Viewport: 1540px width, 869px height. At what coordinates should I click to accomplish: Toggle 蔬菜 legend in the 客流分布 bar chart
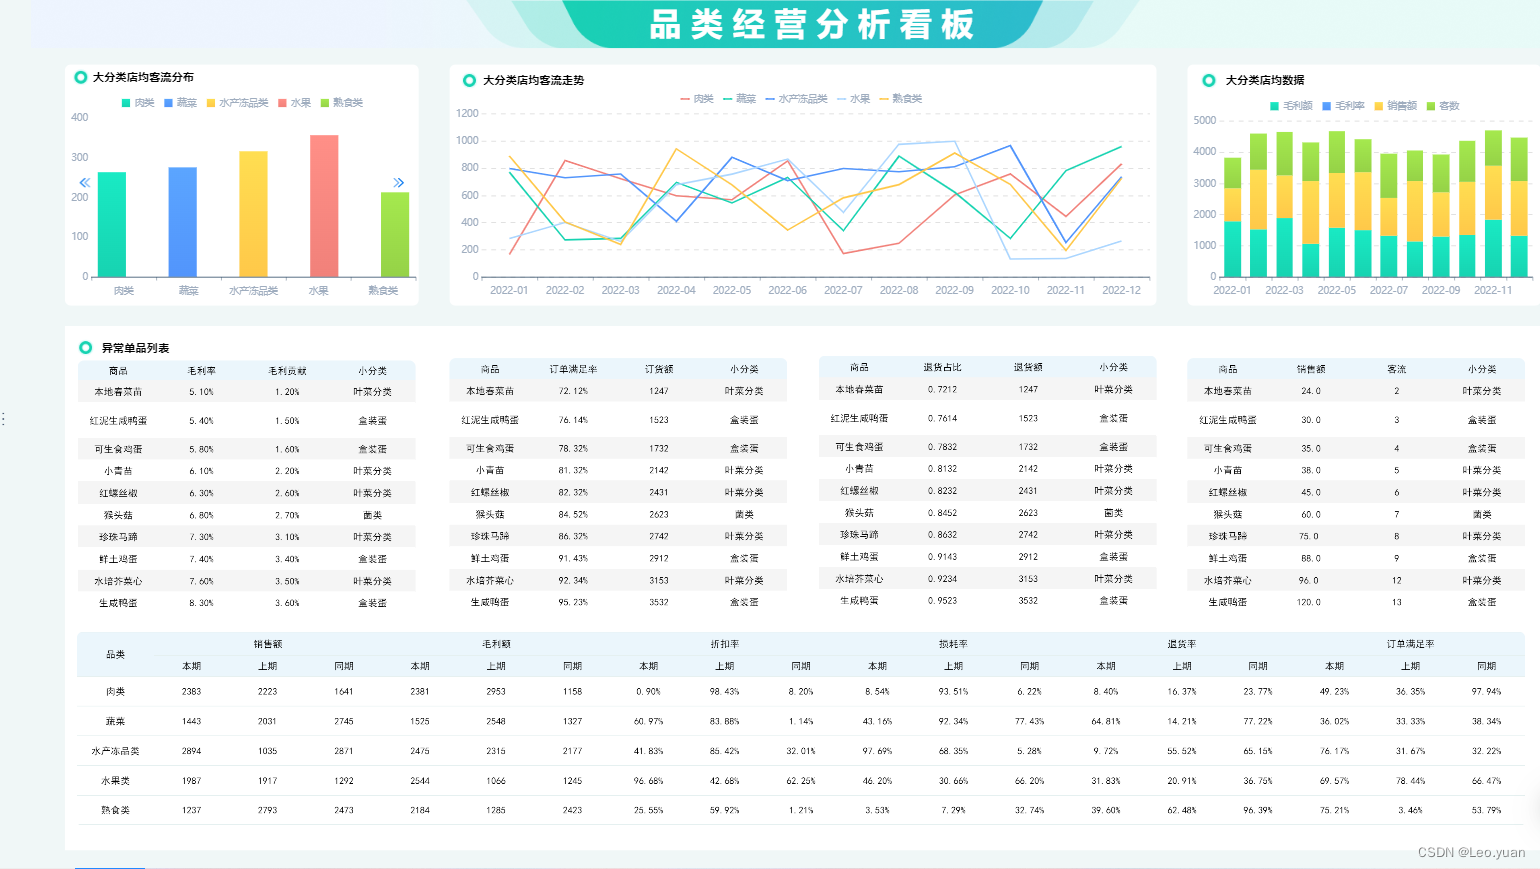click(x=180, y=103)
